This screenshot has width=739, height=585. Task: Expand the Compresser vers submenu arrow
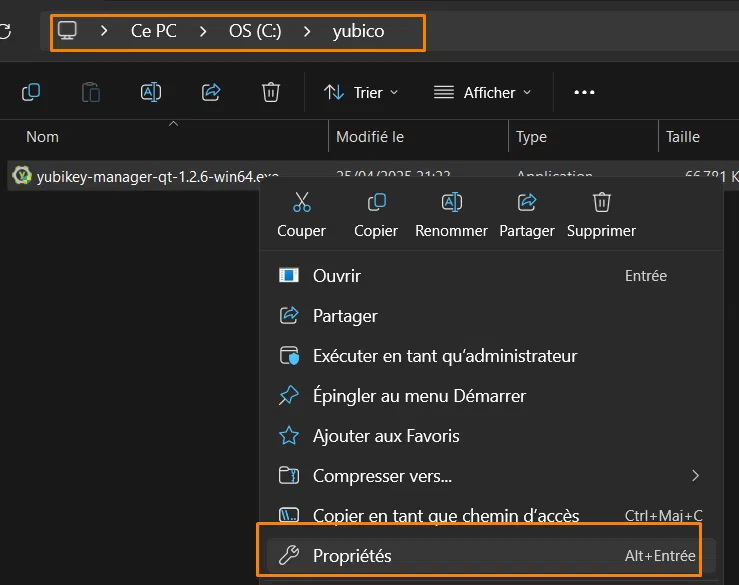696,476
